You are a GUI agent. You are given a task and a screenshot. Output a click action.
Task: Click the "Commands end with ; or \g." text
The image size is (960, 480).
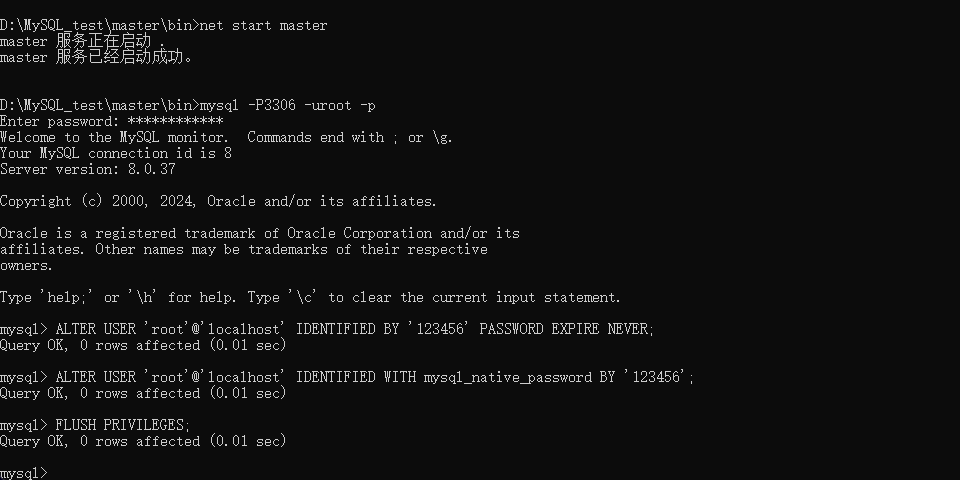coord(350,137)
